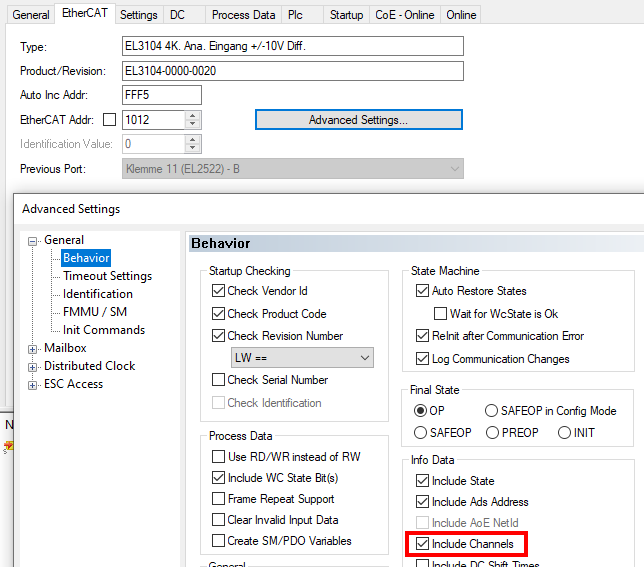Open the LW == revision dropdown
The image size is (644, 567).
click(302, 358)
